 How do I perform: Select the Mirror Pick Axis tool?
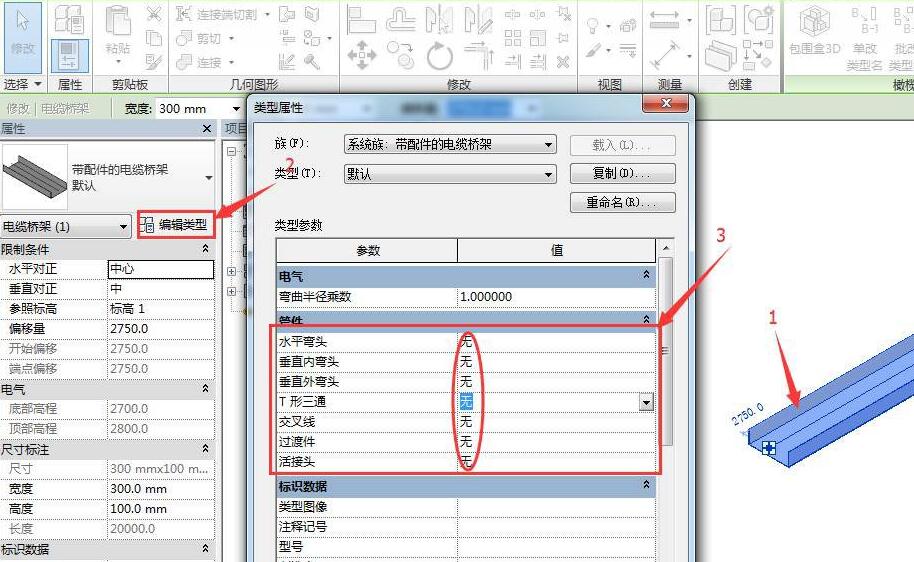(439, 20)
